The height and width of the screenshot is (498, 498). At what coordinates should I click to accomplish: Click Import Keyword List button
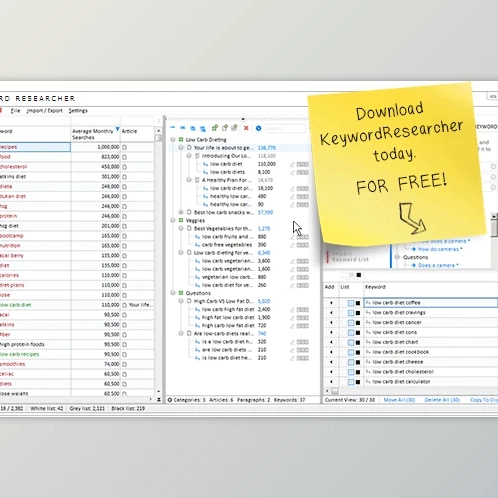click(351, 257)
